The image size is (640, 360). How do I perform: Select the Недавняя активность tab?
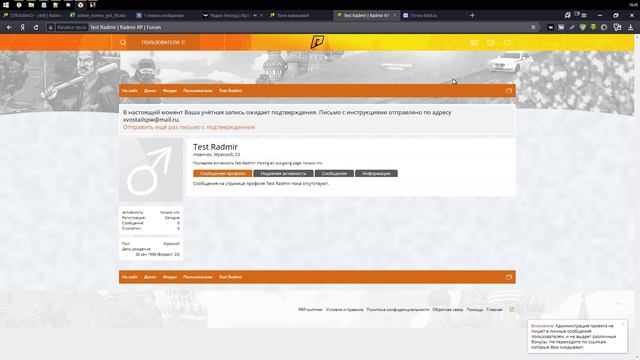(283, 173)
